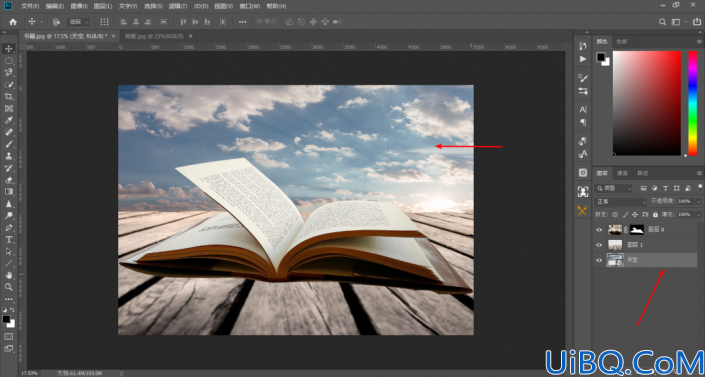This screenshot has height=377, width=705.
Task: Click the align left edges button
Action: [123, 22]
